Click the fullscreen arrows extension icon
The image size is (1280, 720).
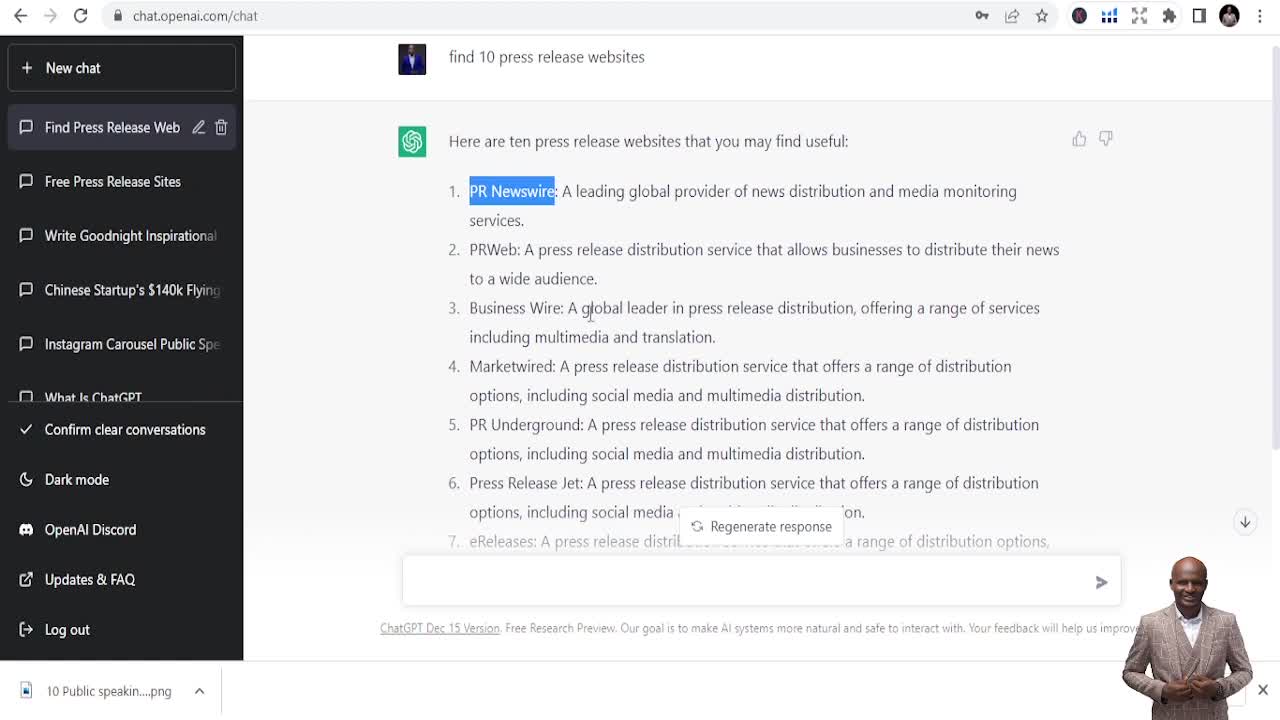[1139, 16]
